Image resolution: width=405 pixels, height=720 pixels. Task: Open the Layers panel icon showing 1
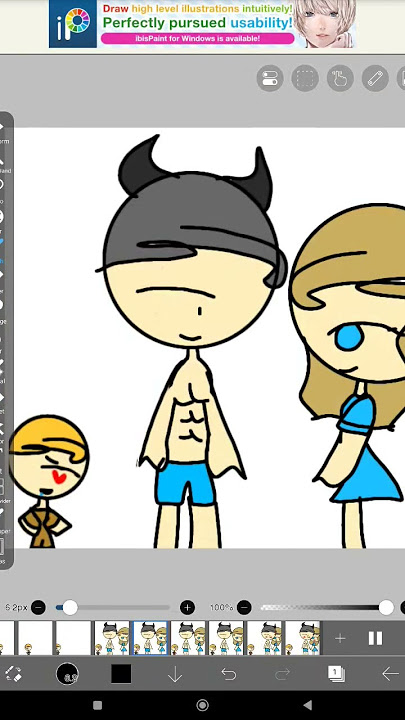pos(336,674)
